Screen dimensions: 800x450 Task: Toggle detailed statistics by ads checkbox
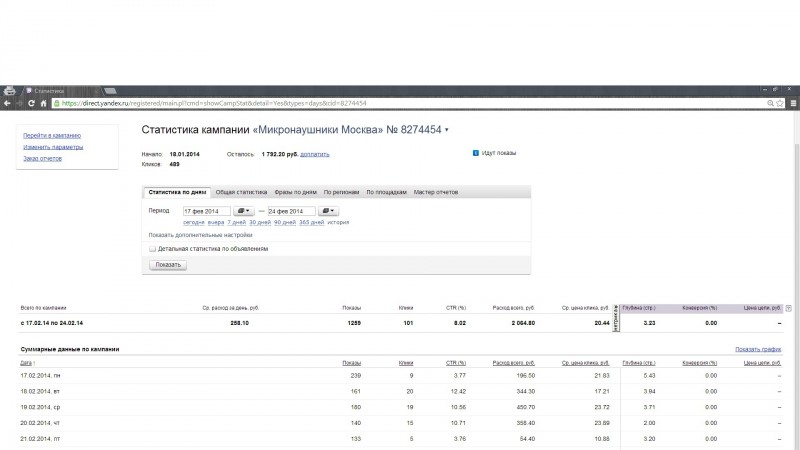[152, 249]
